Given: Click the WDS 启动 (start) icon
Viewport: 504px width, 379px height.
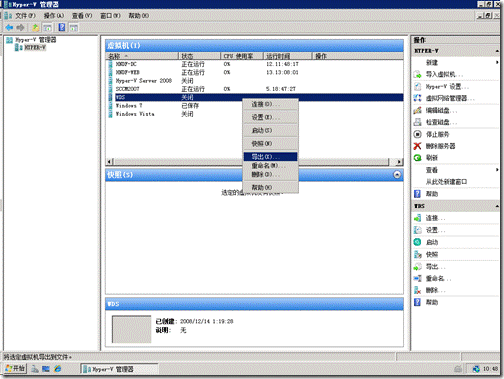Looking at the screenshot, I should 417,242.
